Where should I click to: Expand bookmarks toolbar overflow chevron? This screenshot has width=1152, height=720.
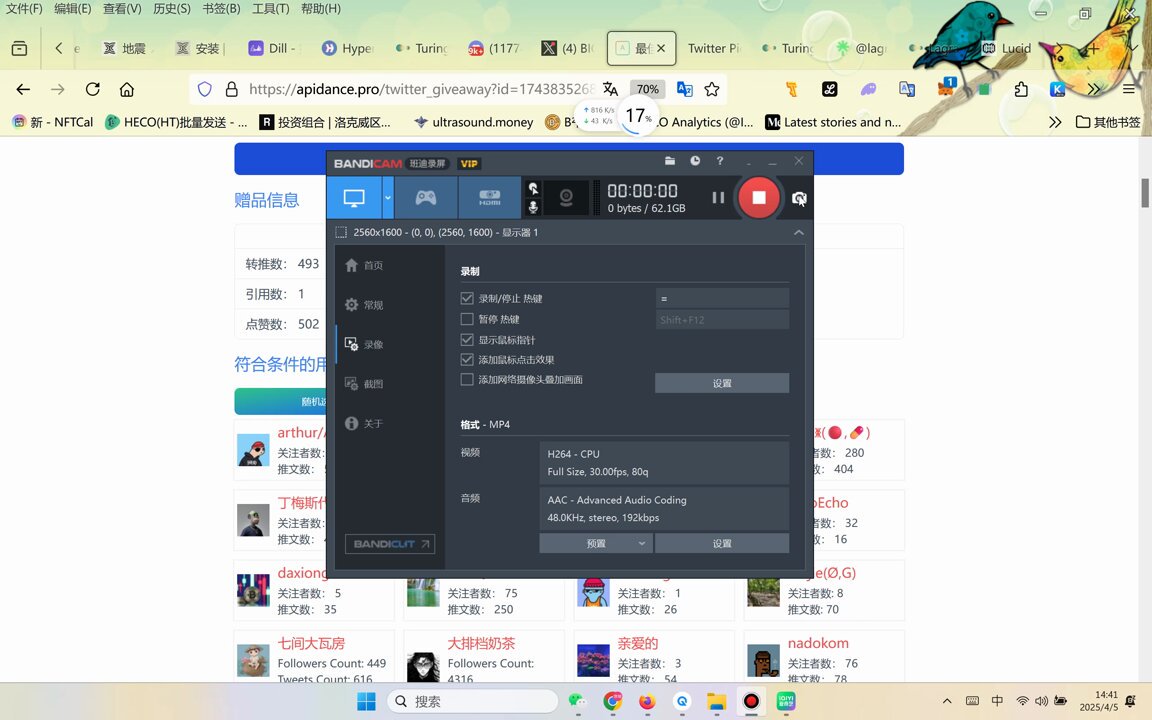point(1055,122)
